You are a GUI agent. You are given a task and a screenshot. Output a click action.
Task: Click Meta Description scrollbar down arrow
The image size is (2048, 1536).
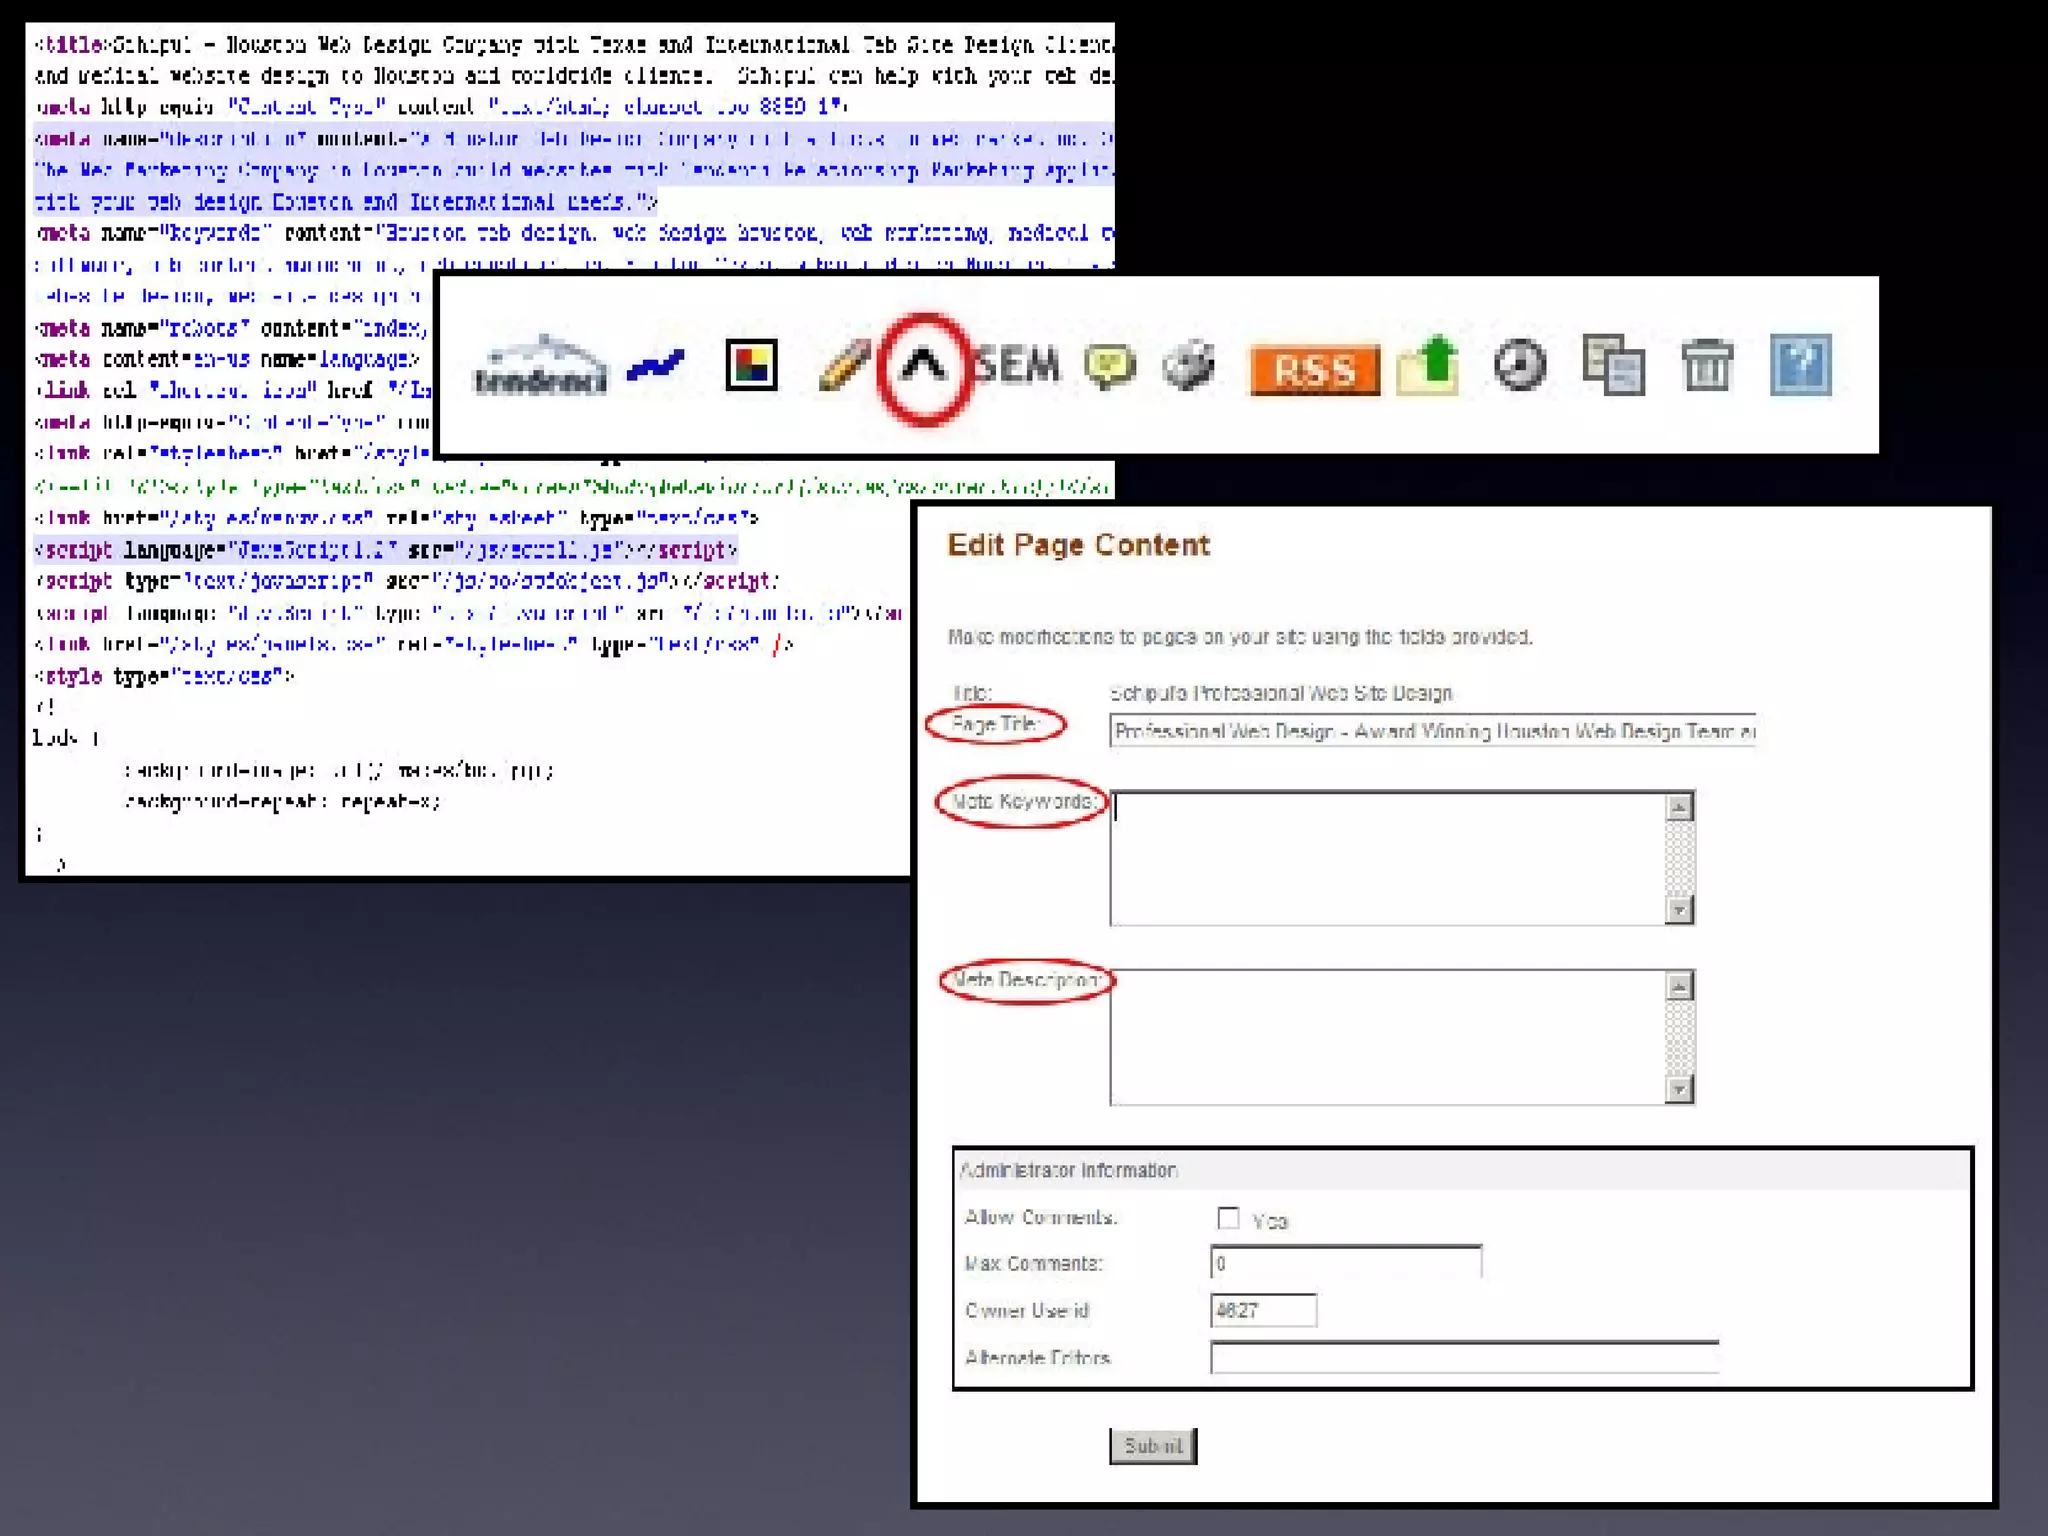pos(1679,1089)
